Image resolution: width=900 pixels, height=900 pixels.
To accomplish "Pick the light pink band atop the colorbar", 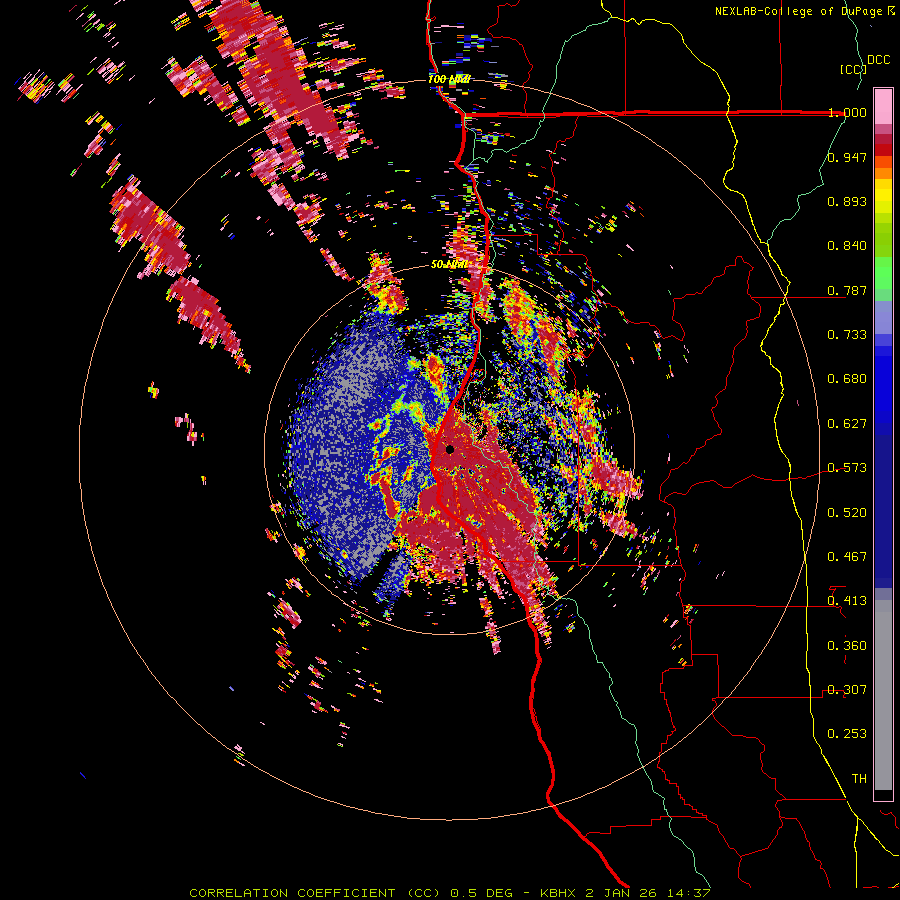I will [883, 107].
